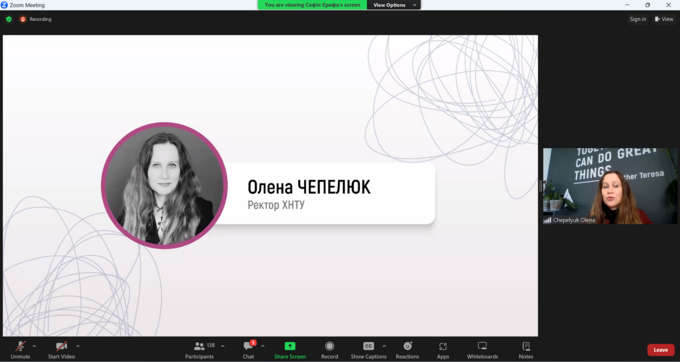Click the green encryption shield icon
The width and height of the screenshot is (680, 362).
9,19
